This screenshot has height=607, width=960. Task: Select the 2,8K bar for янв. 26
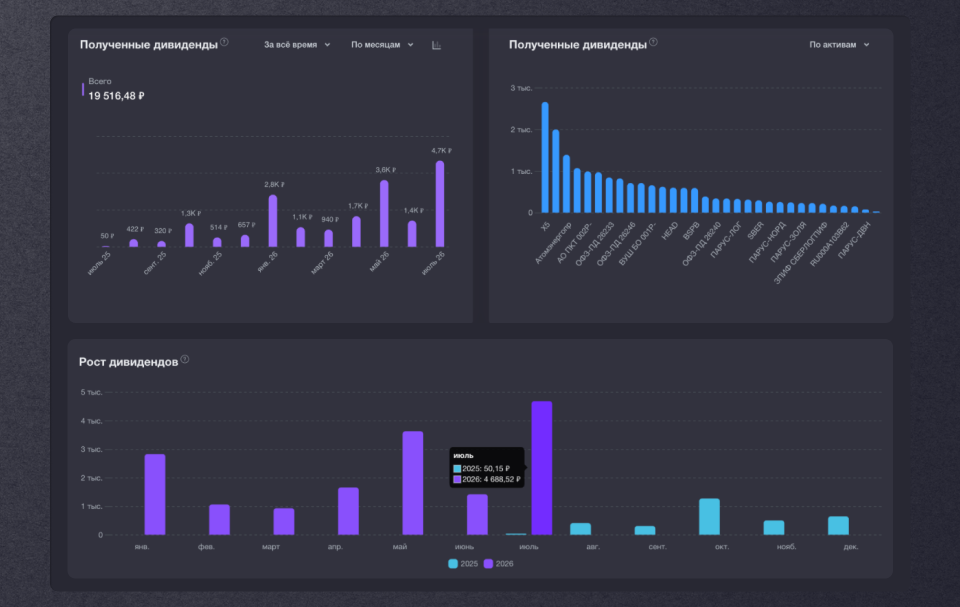[273, 221]
